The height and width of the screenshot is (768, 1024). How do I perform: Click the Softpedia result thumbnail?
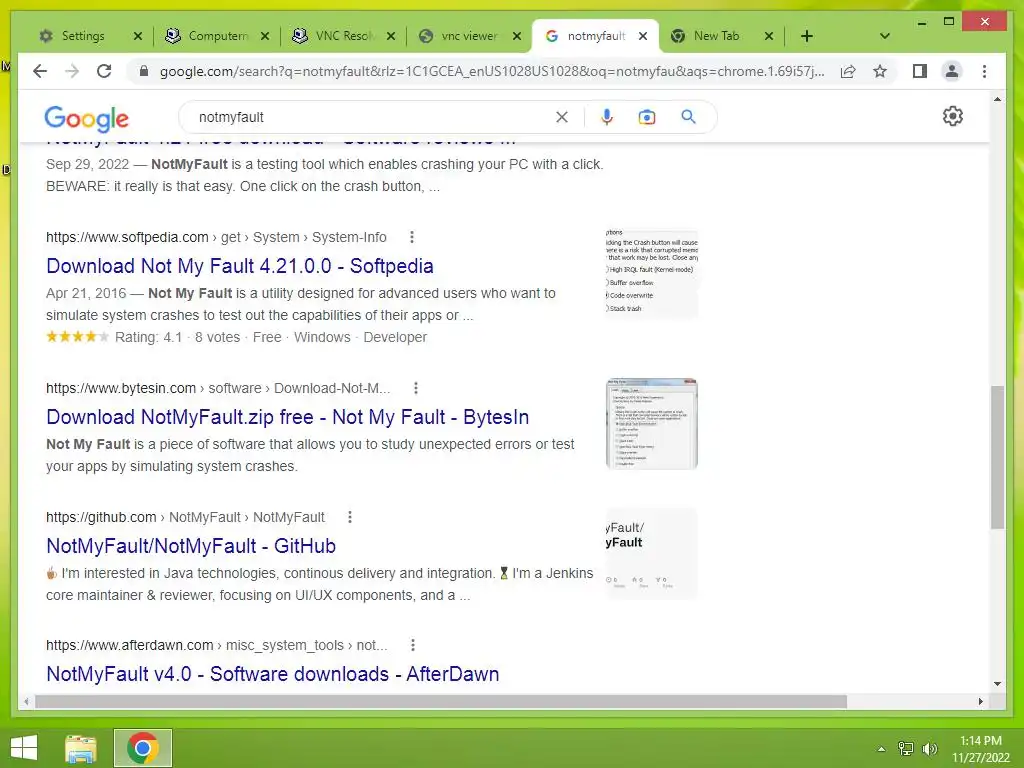652,274
